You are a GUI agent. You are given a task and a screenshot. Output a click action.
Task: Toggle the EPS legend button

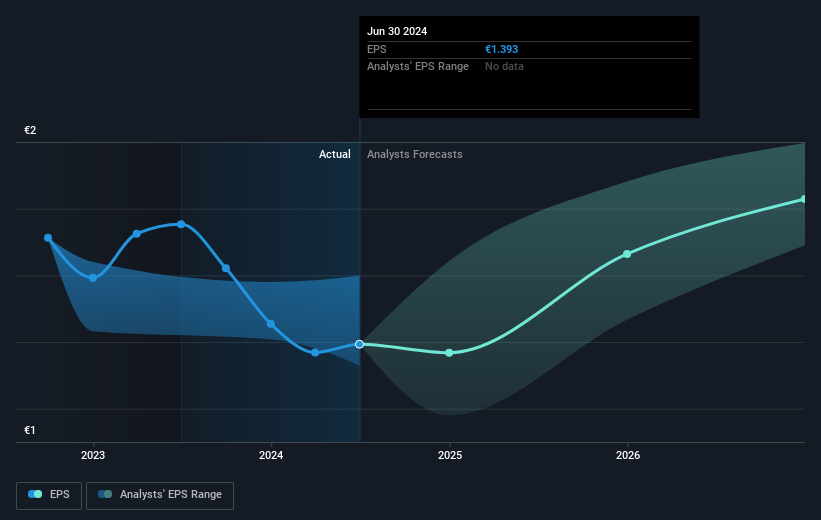[x=49, y=495]
